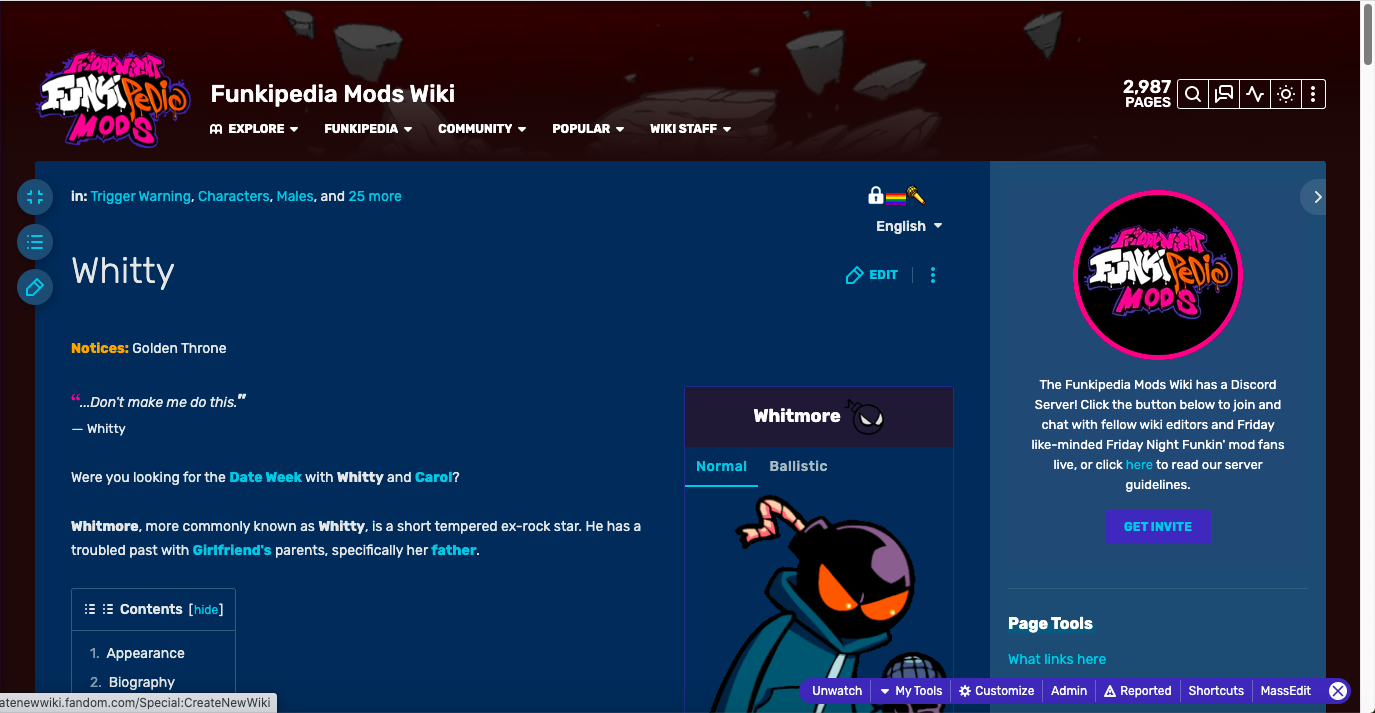Open the wiki search magnifier icon

[x=1193, y=94]
